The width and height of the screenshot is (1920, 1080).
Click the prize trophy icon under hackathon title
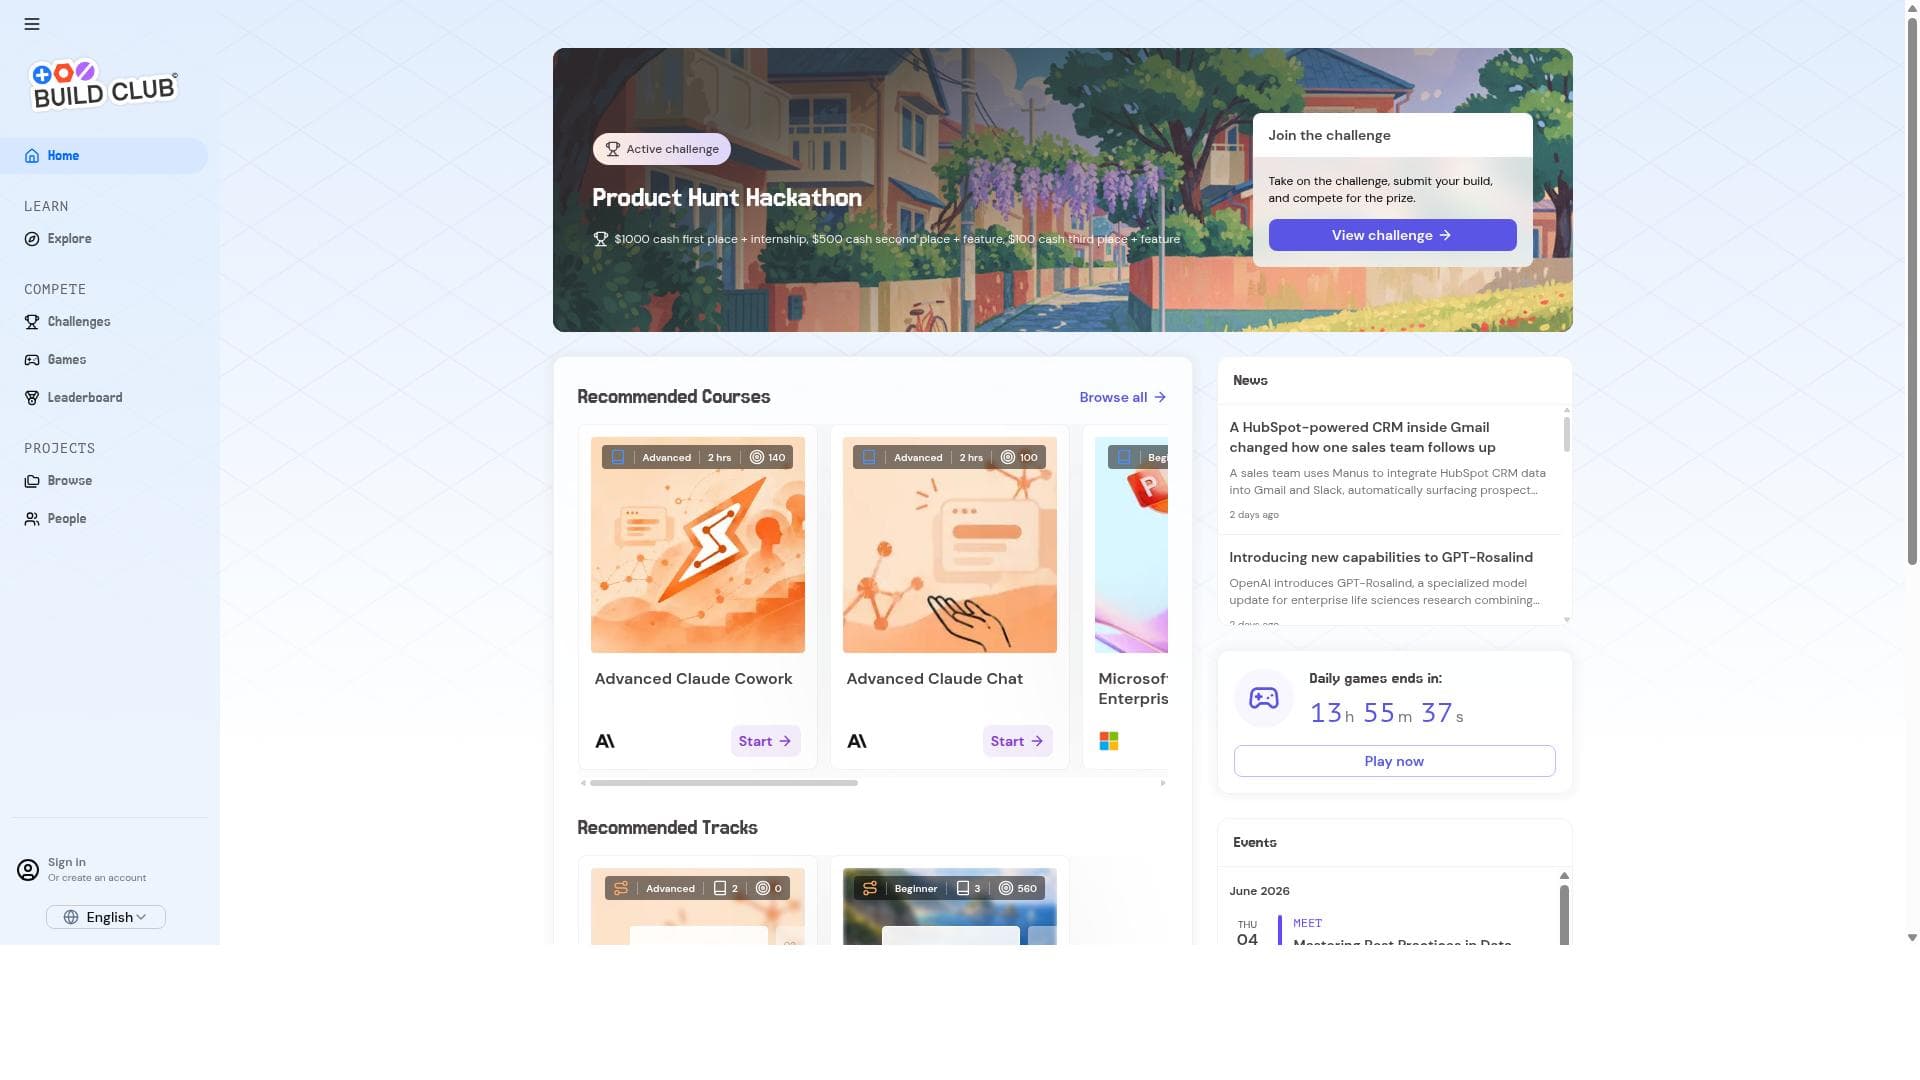click(601, 239)
